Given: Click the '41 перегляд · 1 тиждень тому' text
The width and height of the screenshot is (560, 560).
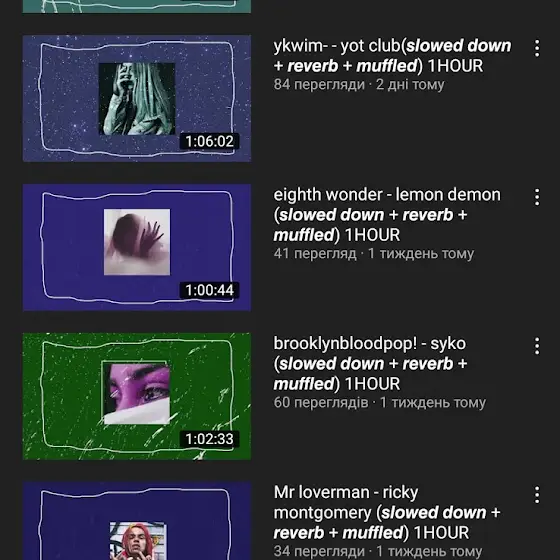Looking at the screenshot, I should pyautogui.click(x=374, y=254).
